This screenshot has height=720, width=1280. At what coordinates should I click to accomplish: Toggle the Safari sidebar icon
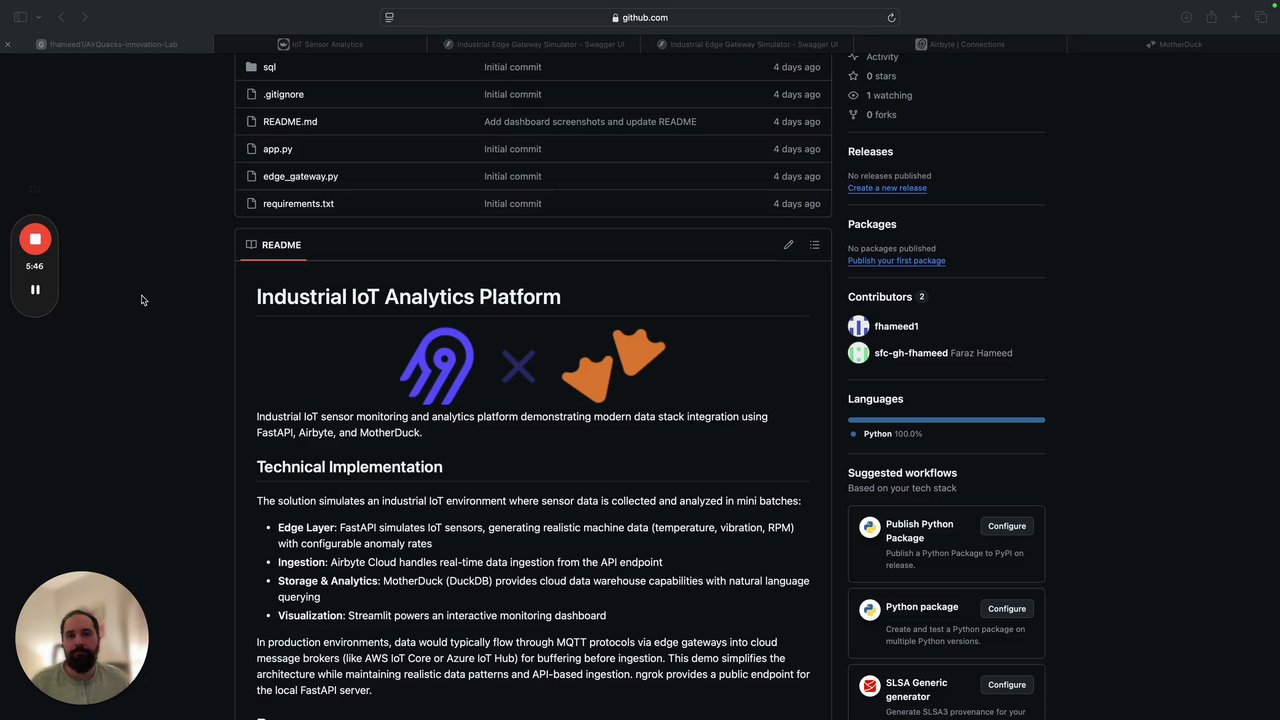pos(20,17)
